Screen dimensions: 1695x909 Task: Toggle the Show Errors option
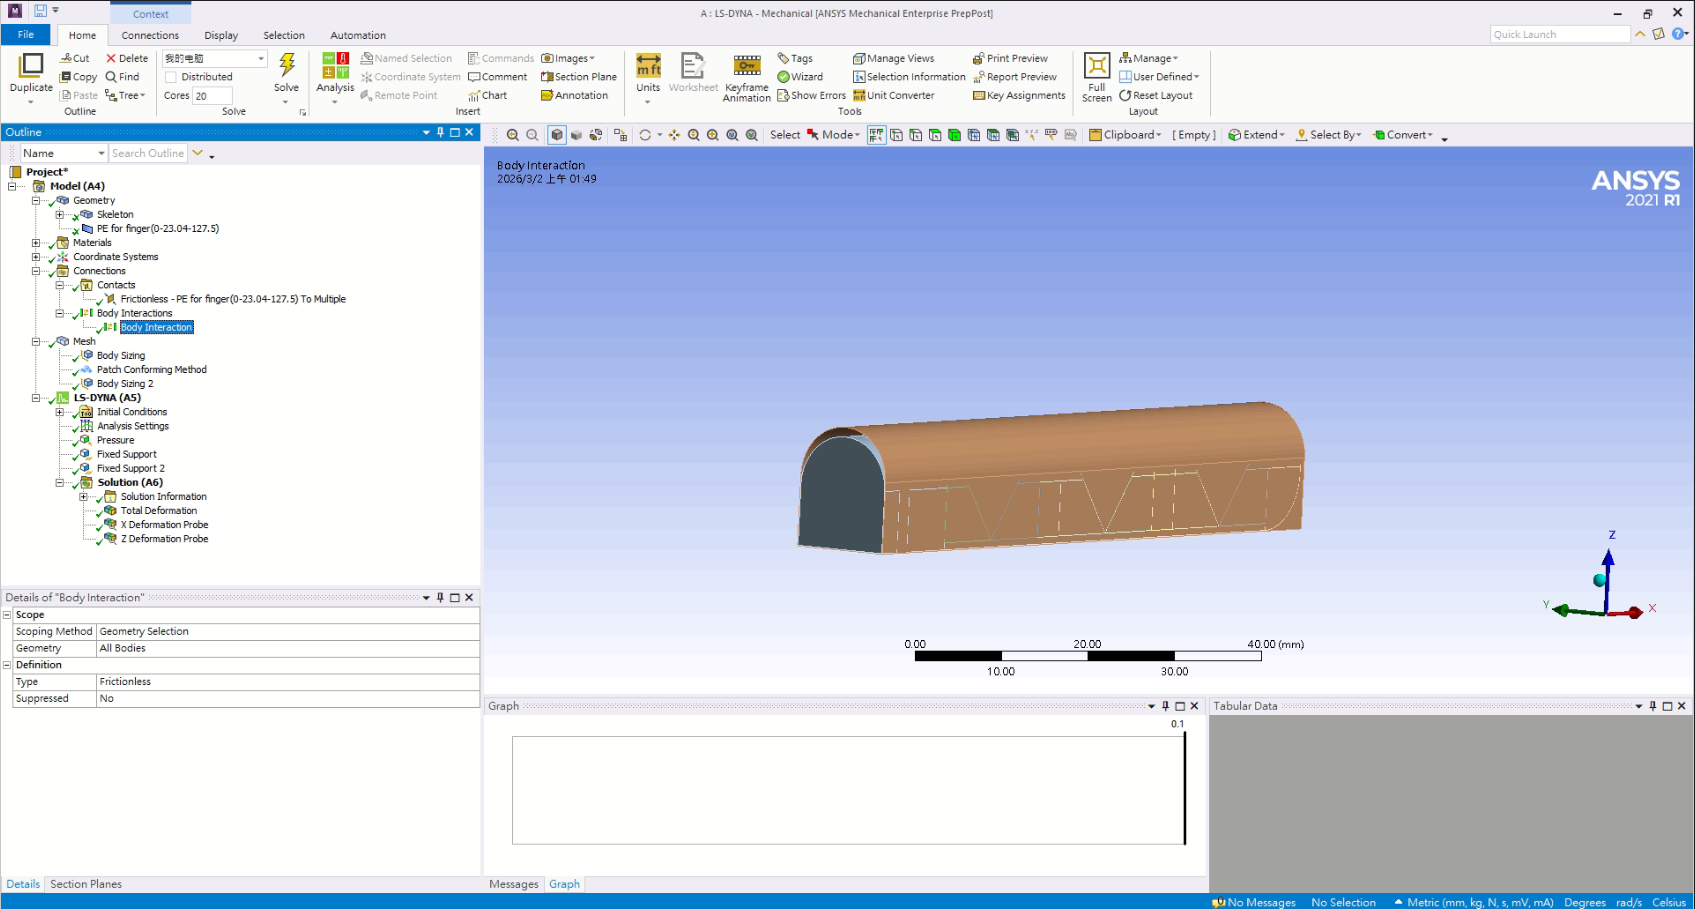click(x=811, y=96)
